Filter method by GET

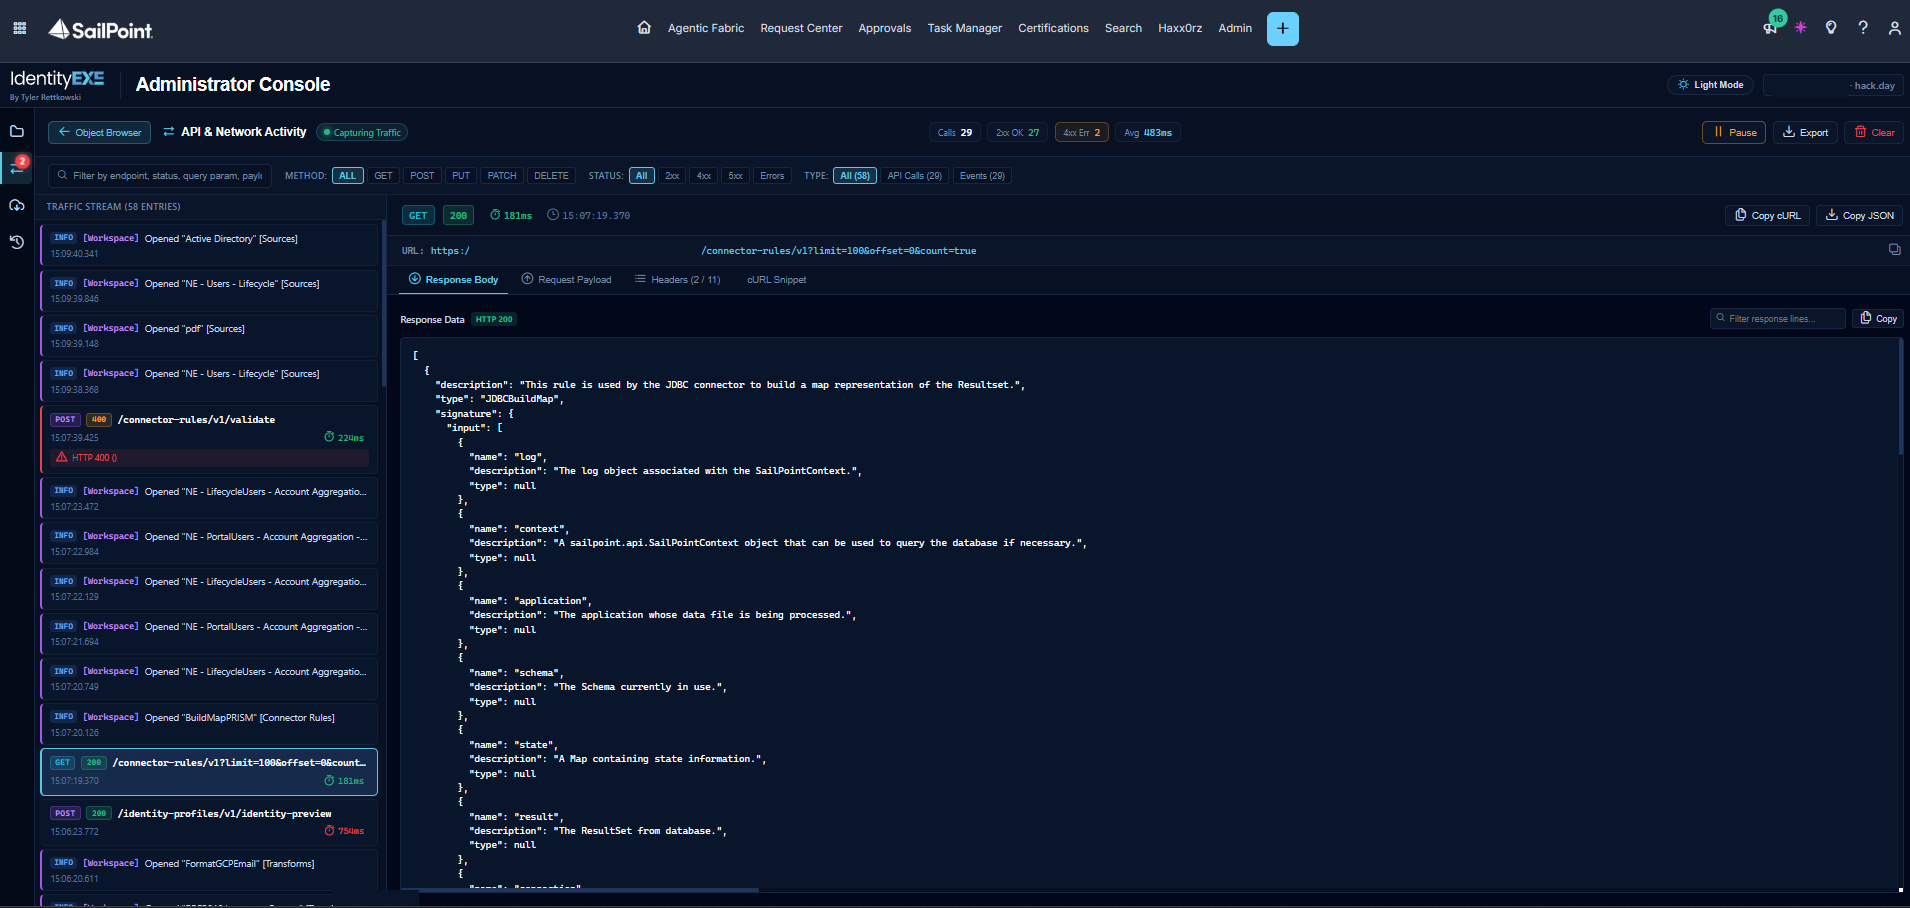click(383, 176)
